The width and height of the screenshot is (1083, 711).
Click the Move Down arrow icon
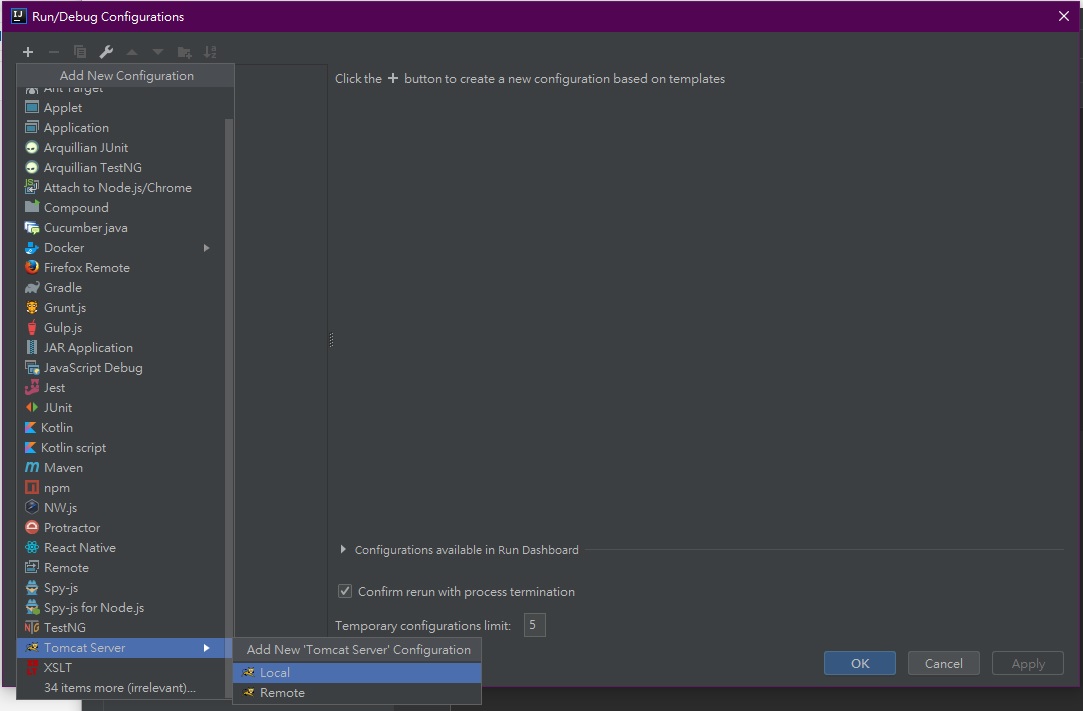[158, 52]
